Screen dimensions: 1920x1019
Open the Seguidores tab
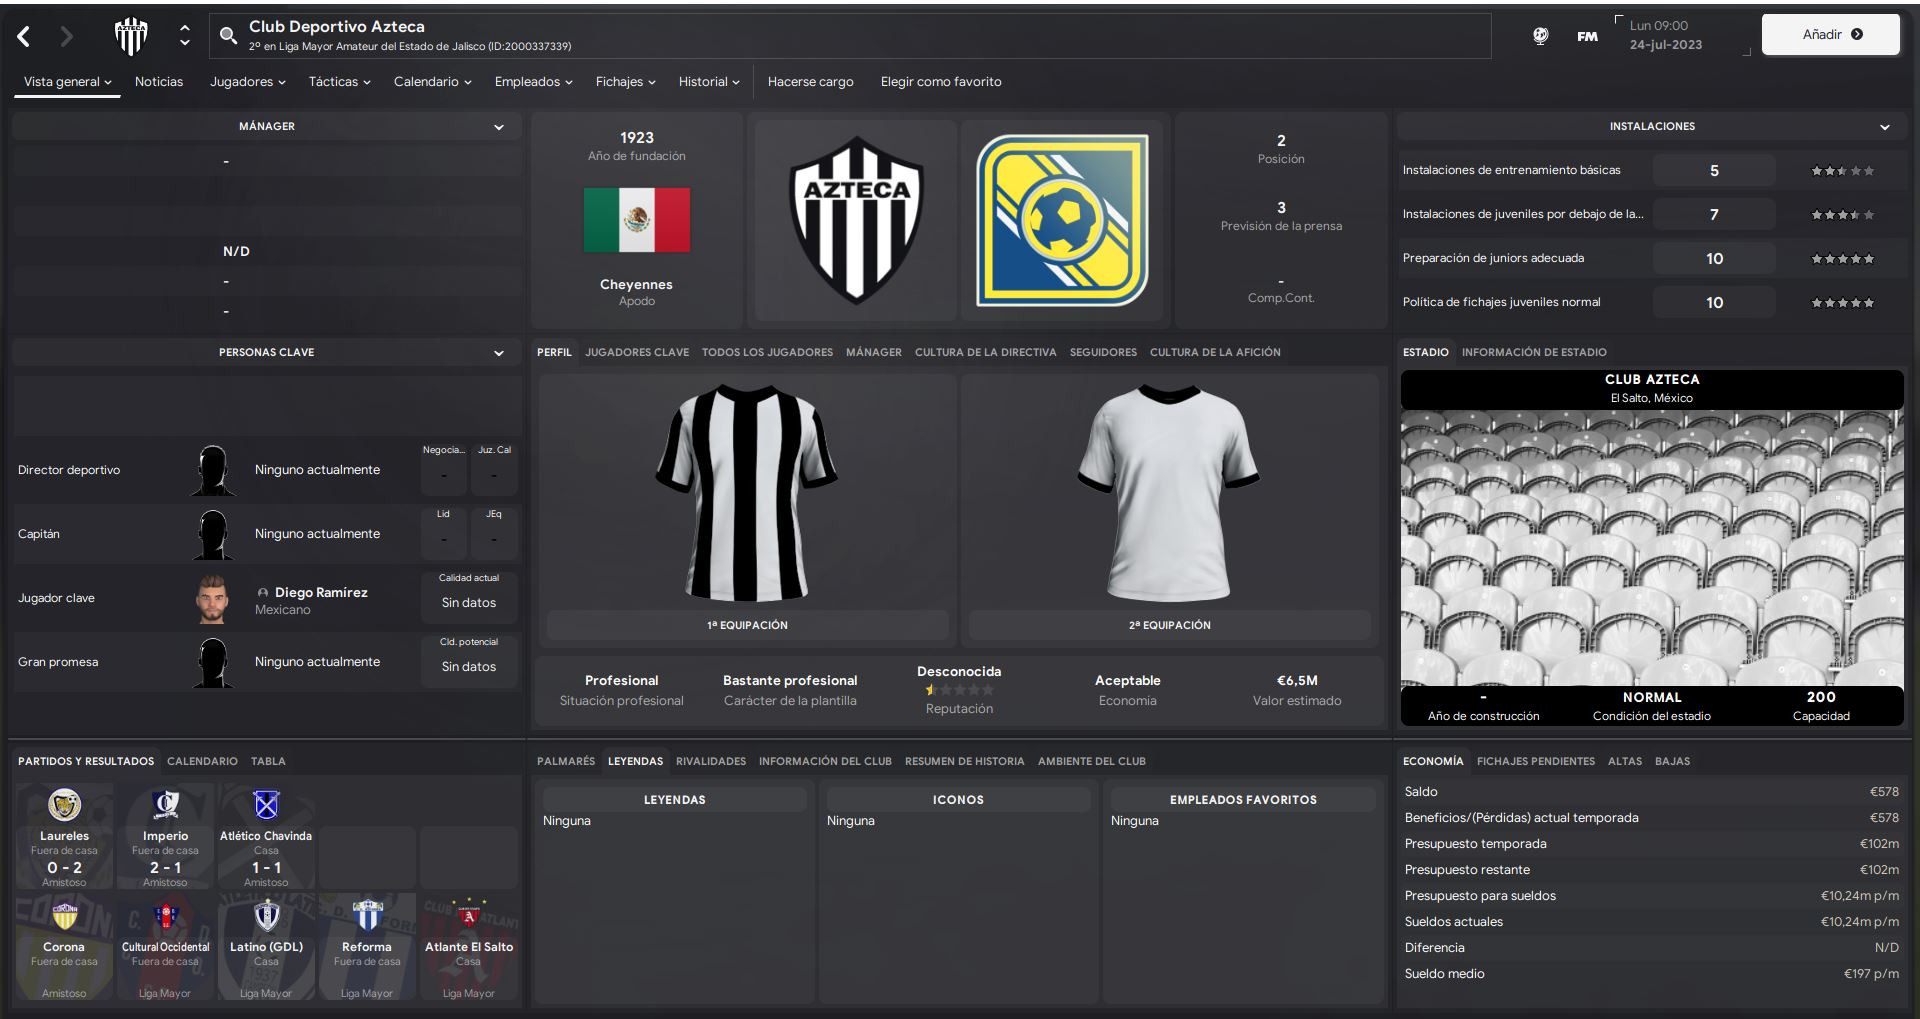(1103, 352)
